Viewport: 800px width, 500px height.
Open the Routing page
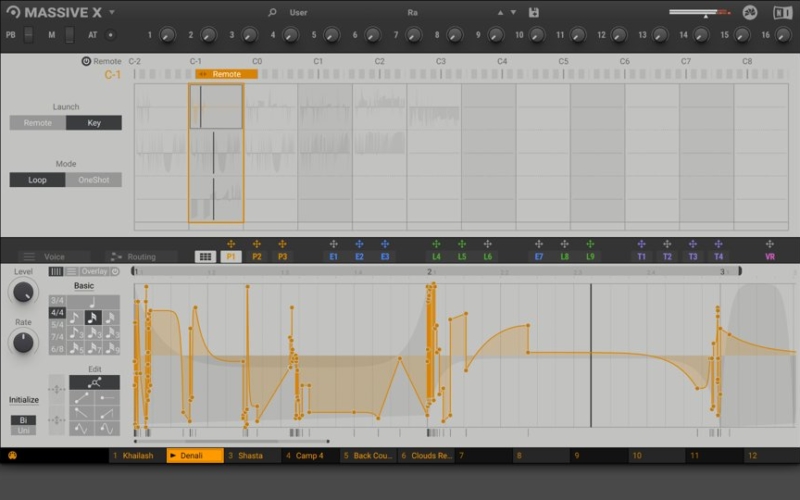(141, 257)
